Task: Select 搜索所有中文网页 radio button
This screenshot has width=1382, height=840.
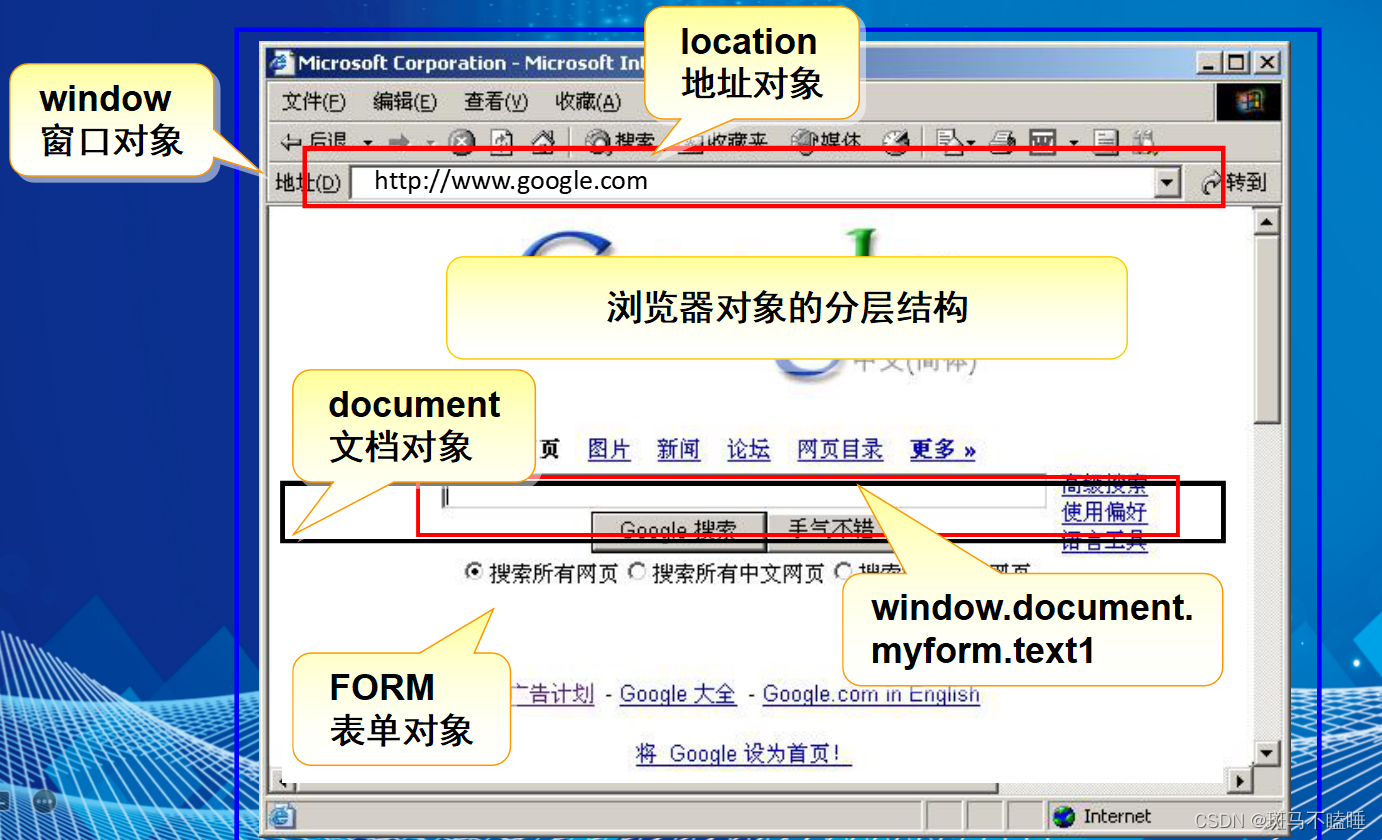Action: [637, 572]
